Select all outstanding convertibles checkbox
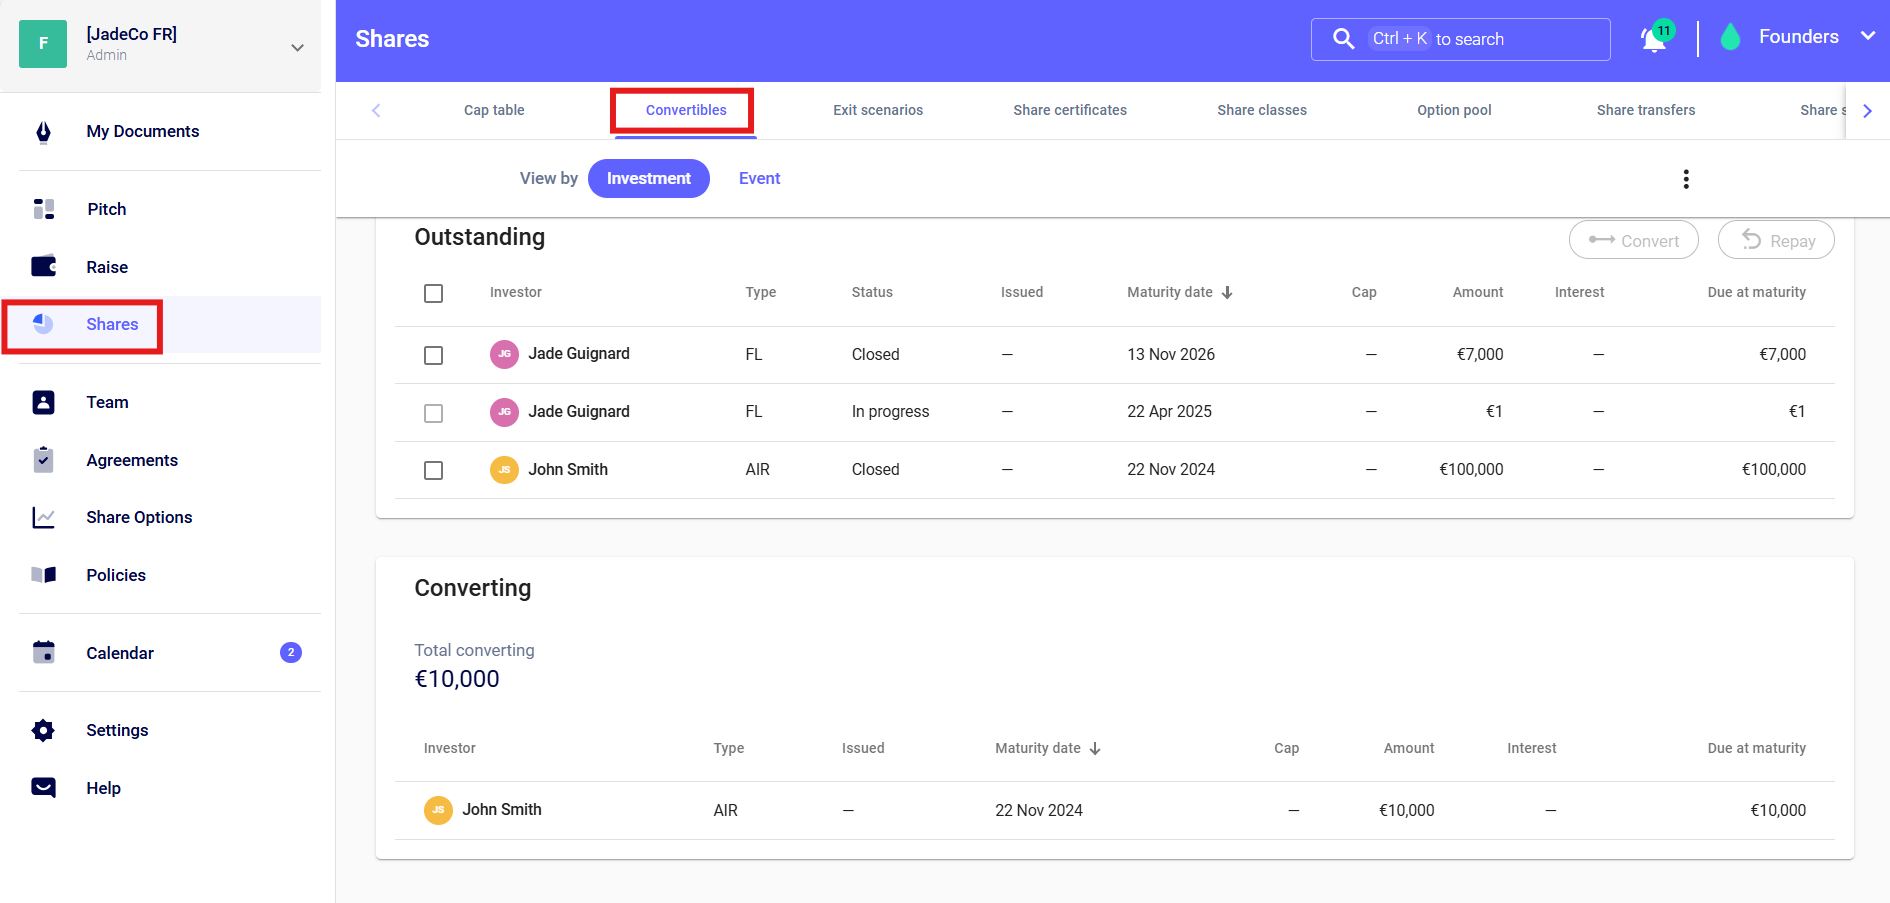Screen dimensions: 1890x903 click(433, 293)
